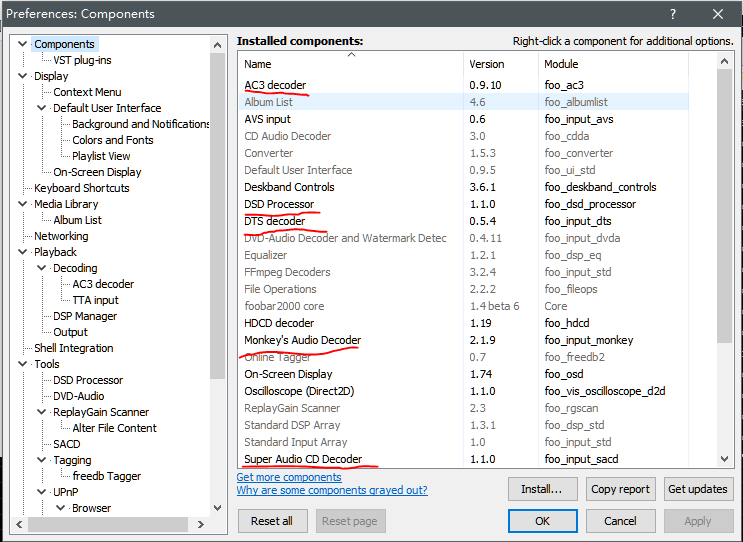The height and width of the screenshot is (542, 743).
Task: Click the Get more components link
Action: (x=289, y=477)
